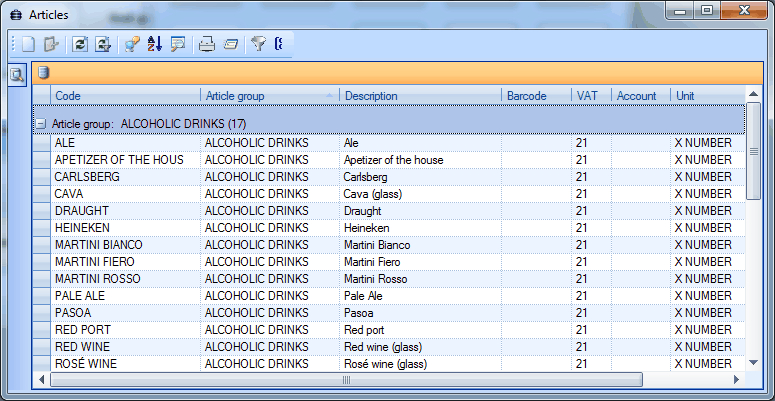Sort by the Article group column header
The height and width of the screenshot is (401, 775).
click(x=260, y=96)
